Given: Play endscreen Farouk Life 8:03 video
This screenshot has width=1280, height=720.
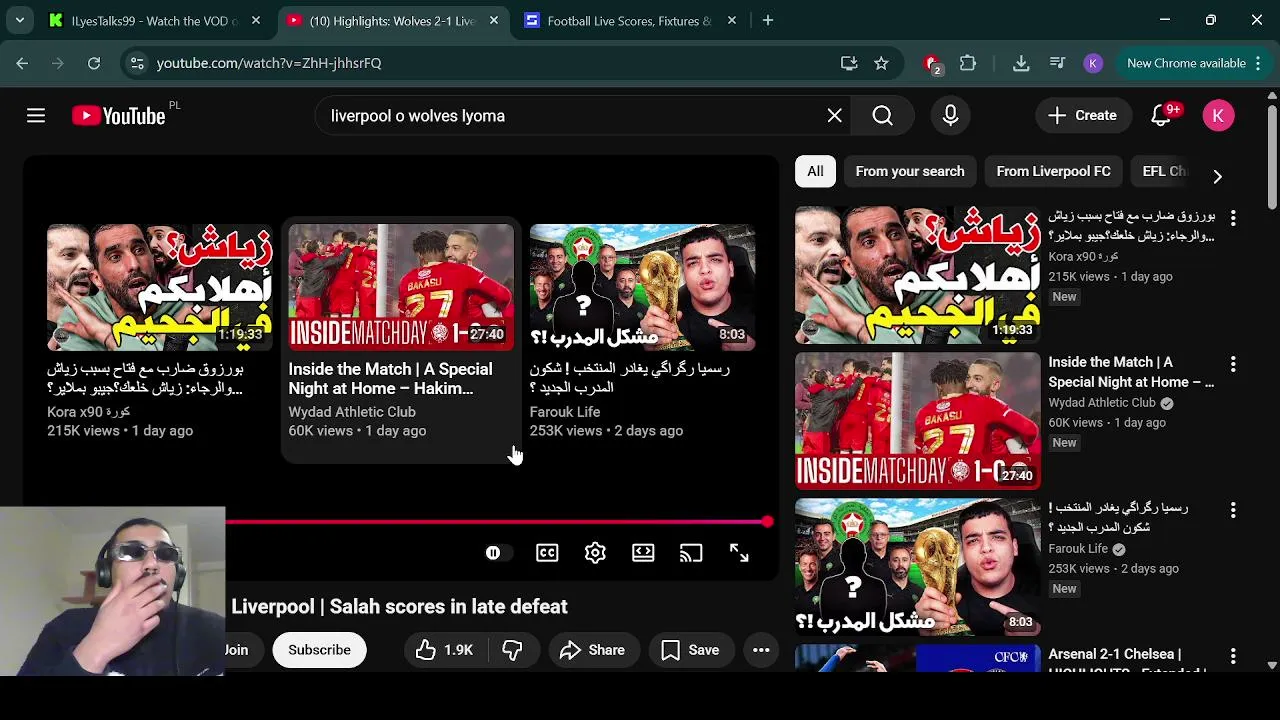Looking at the screenshot, I should [x=643, y=287].
